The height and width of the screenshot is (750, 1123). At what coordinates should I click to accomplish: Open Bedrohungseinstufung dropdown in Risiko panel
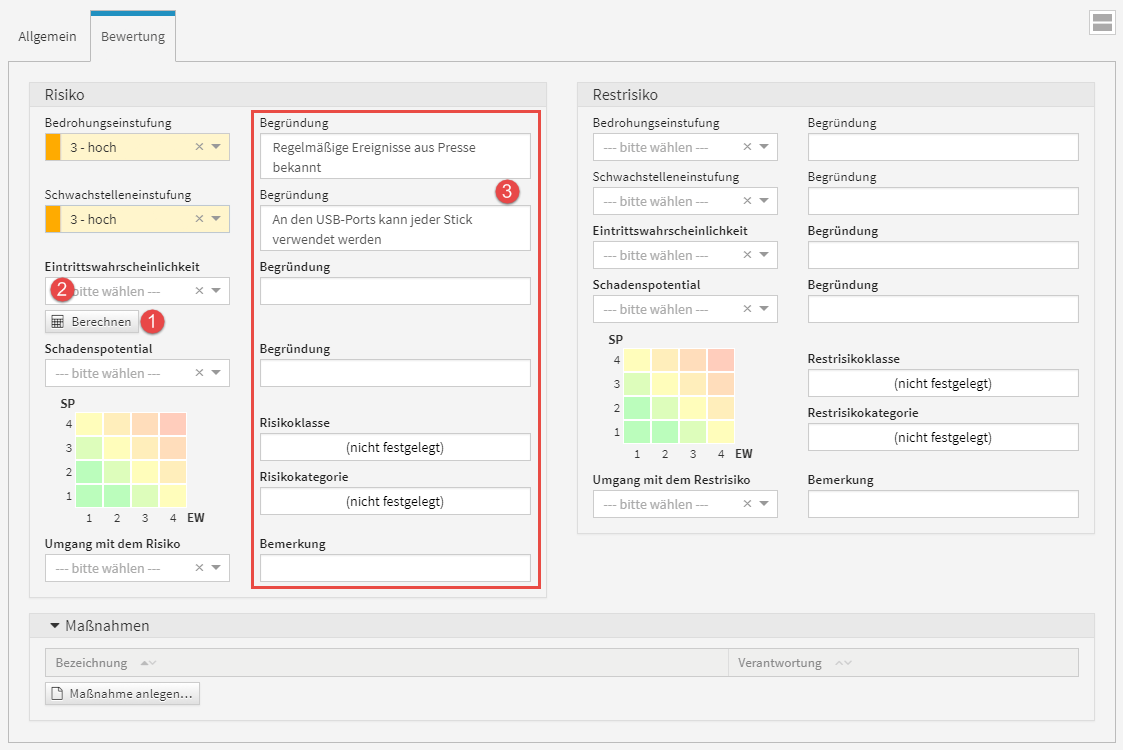(x=216, y=147)
